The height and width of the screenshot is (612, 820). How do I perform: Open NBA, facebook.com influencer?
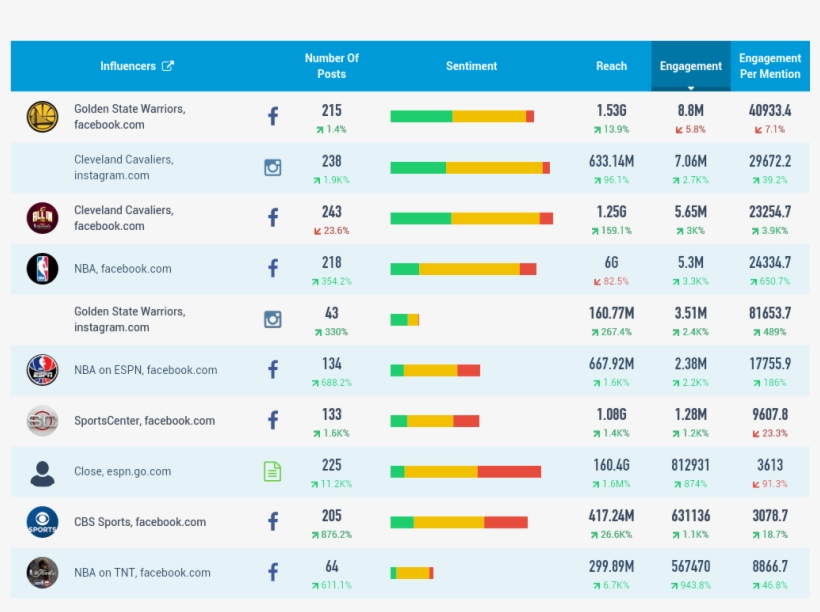[122, 269]
